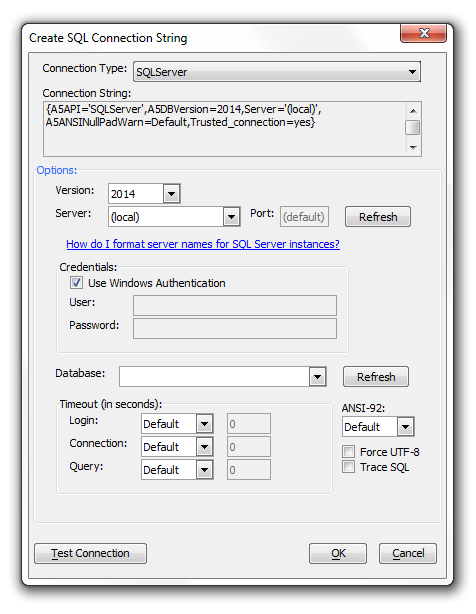Viewport: 476px width, 614px height.
Task: Click the Test Connection button
Action: point(90,553)
